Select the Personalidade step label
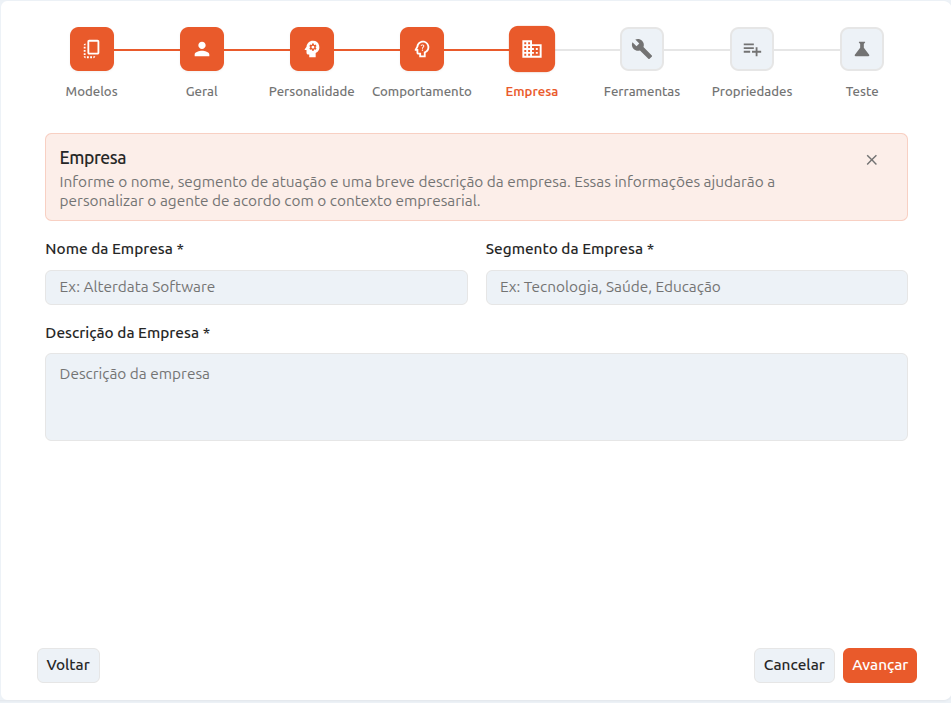This screenshot has width=951, height=703. 312,92
